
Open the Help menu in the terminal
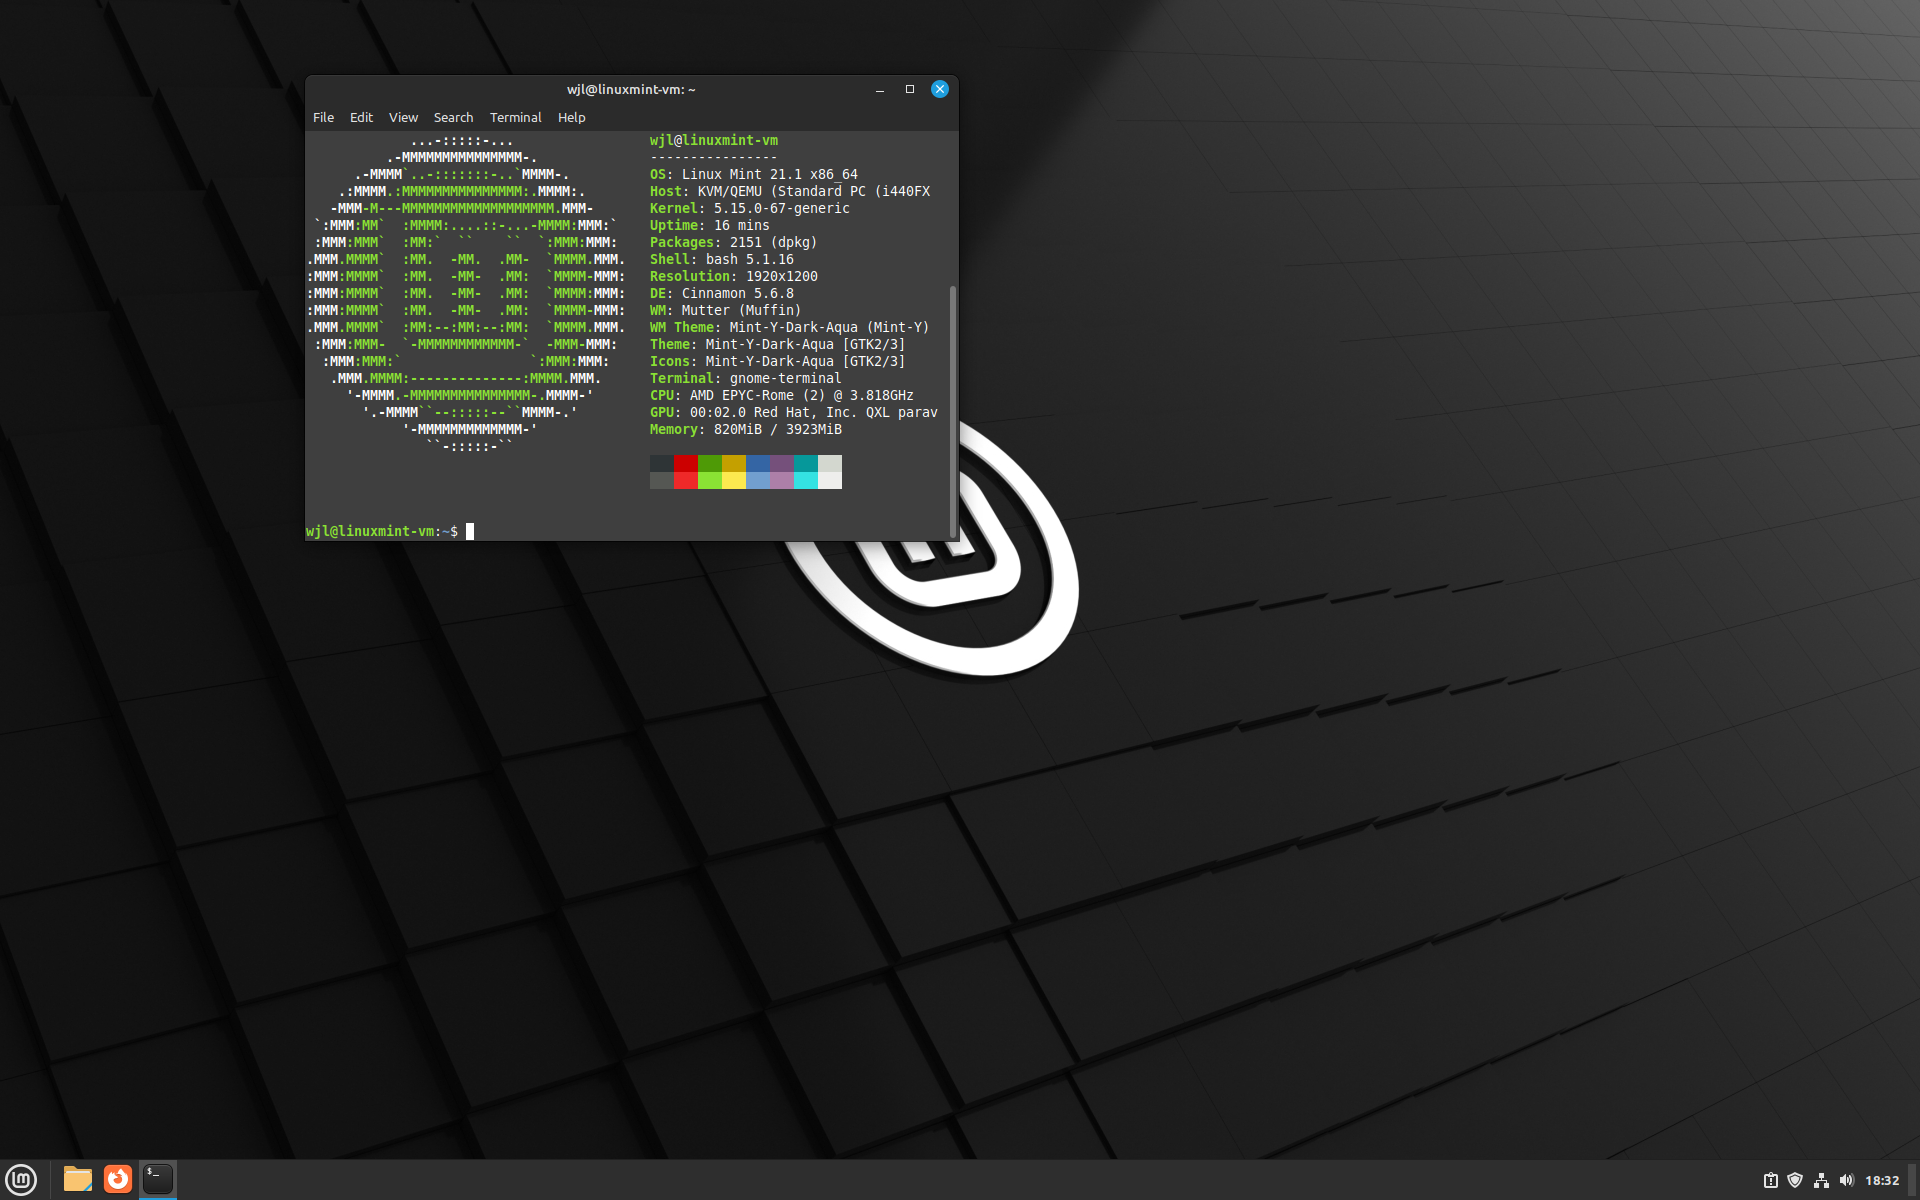click(571, 117)
